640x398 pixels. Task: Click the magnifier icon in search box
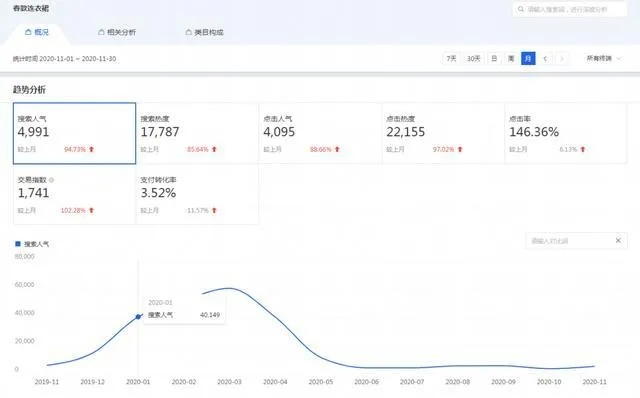point(520,9)
